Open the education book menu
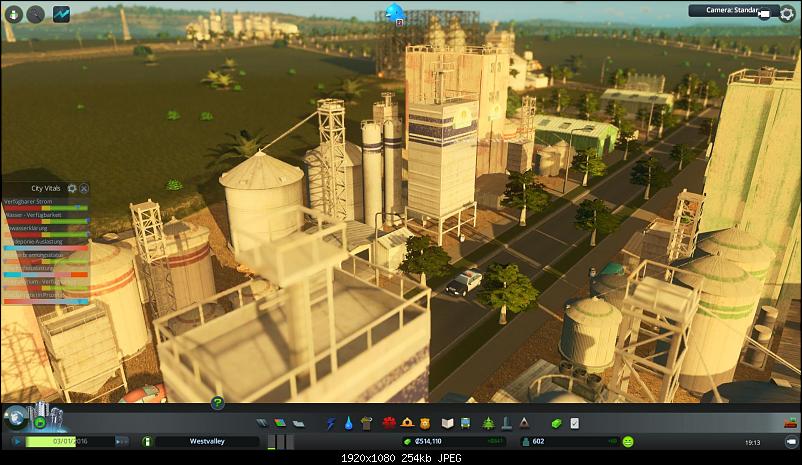 [x=448, y=423]
